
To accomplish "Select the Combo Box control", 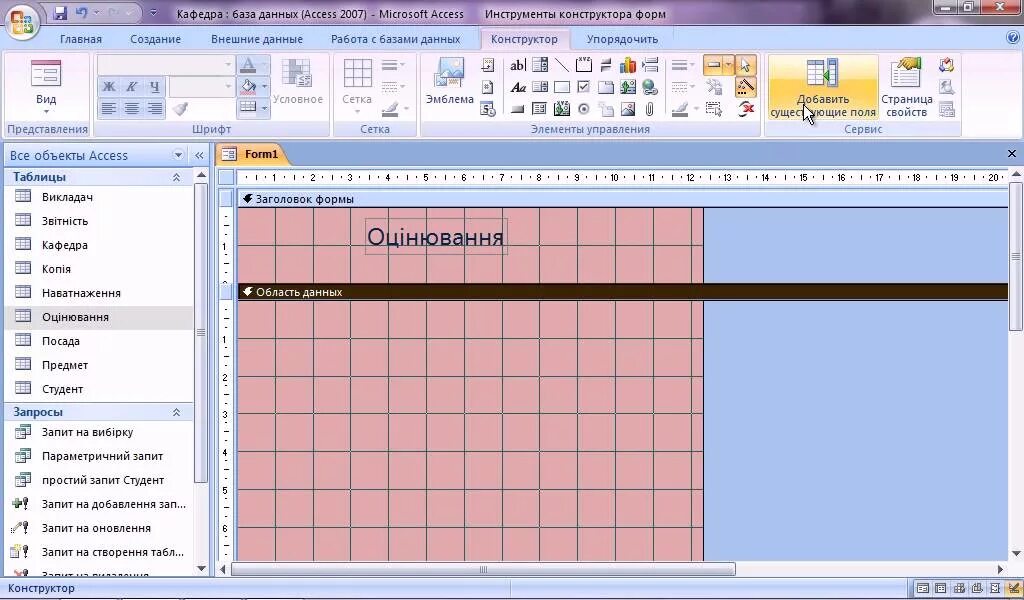I will coord(540,65).
